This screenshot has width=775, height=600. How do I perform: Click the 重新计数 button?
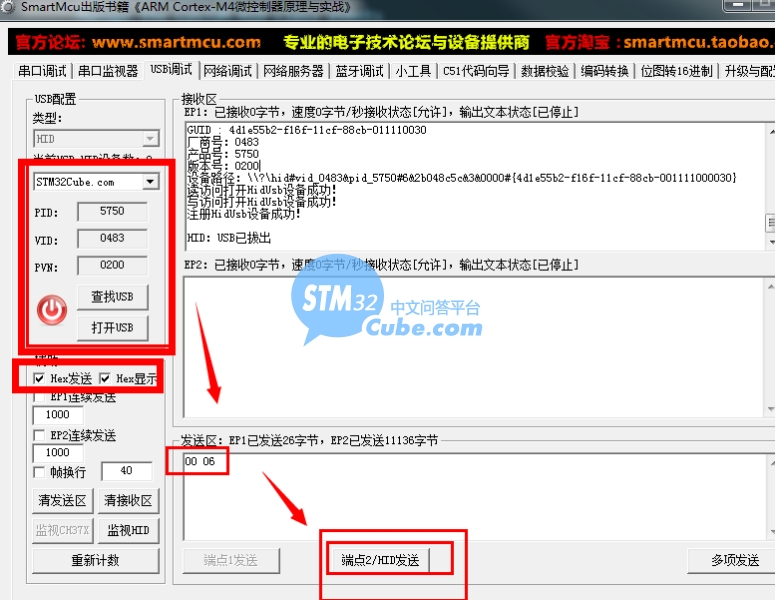click(96, 560)
